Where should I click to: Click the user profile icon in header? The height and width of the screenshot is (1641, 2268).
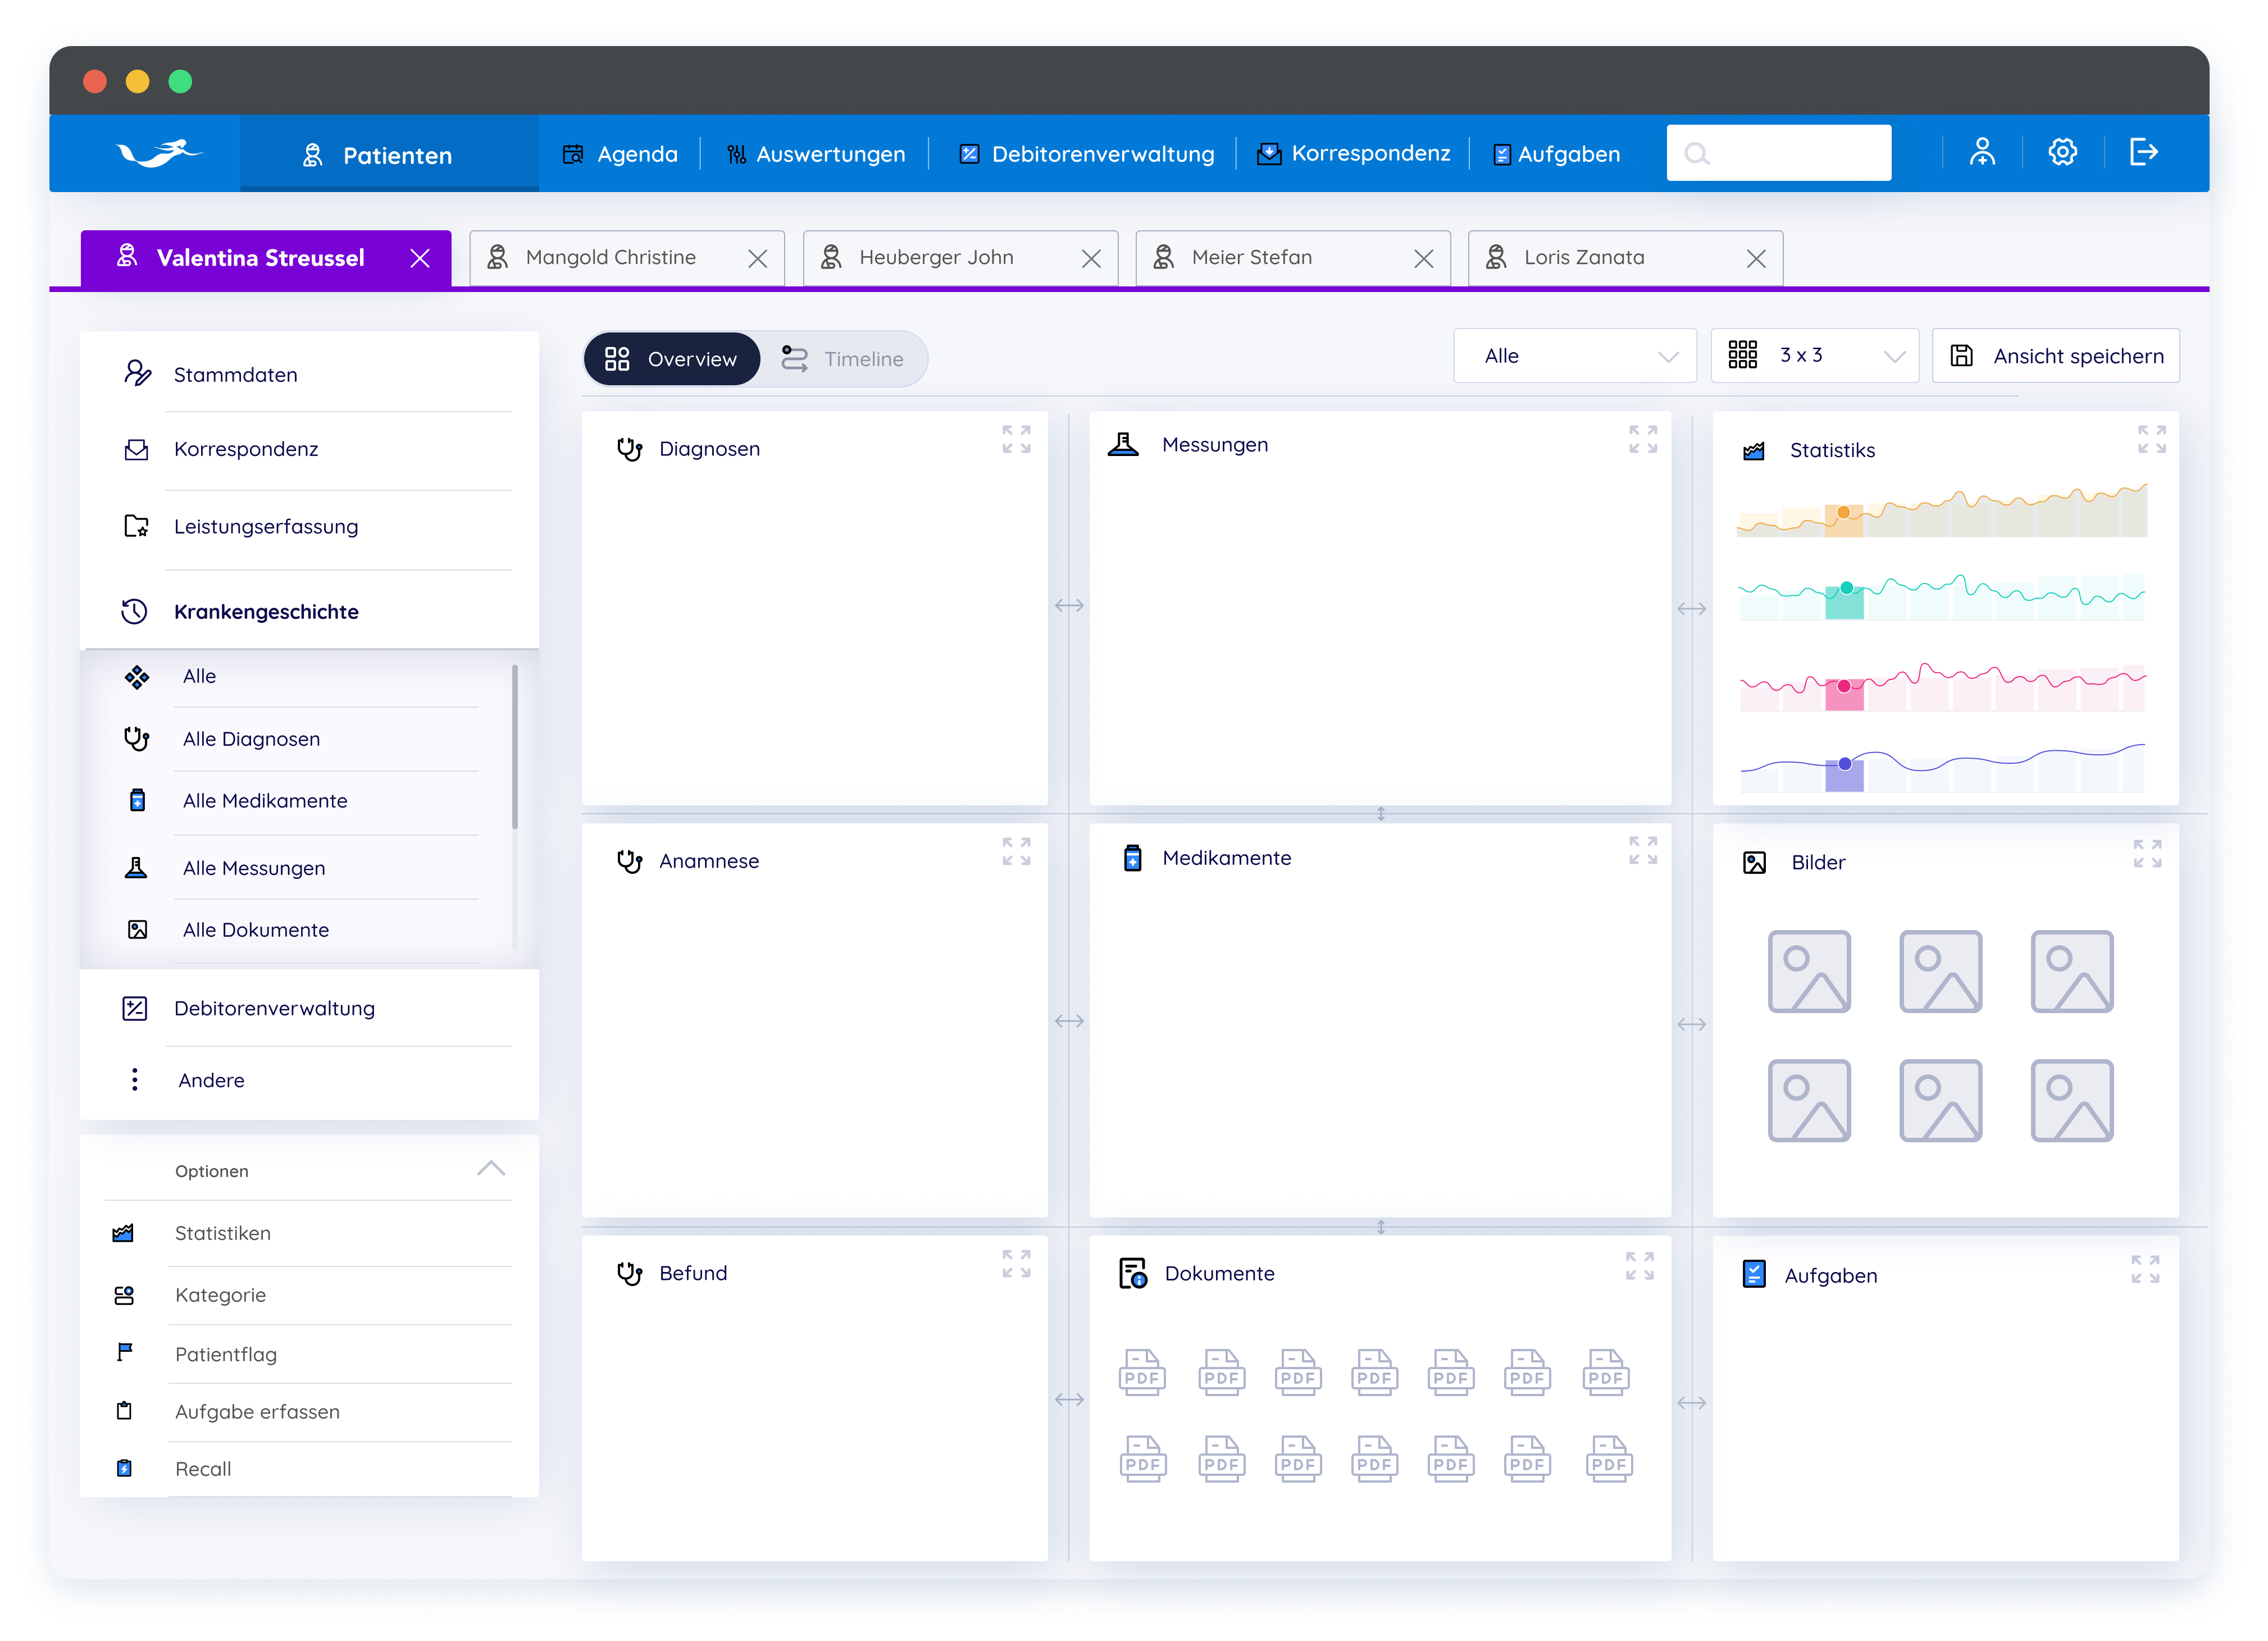pyautogui.click(x=1981, y=152)
